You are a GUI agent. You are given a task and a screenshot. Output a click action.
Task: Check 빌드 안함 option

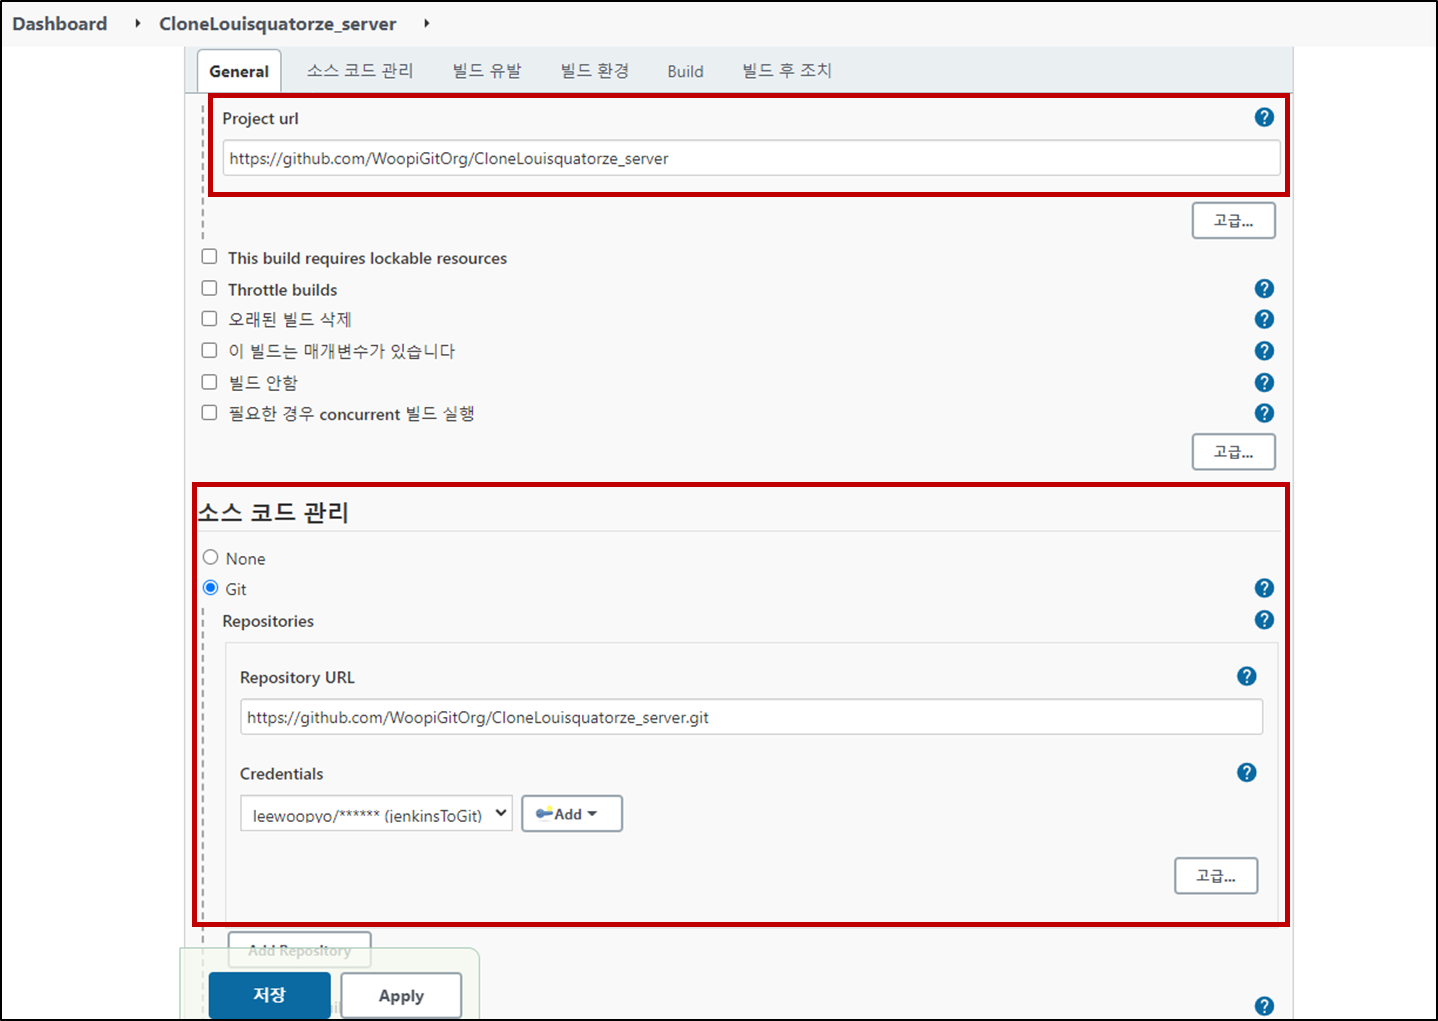click(x=209, y=382)
